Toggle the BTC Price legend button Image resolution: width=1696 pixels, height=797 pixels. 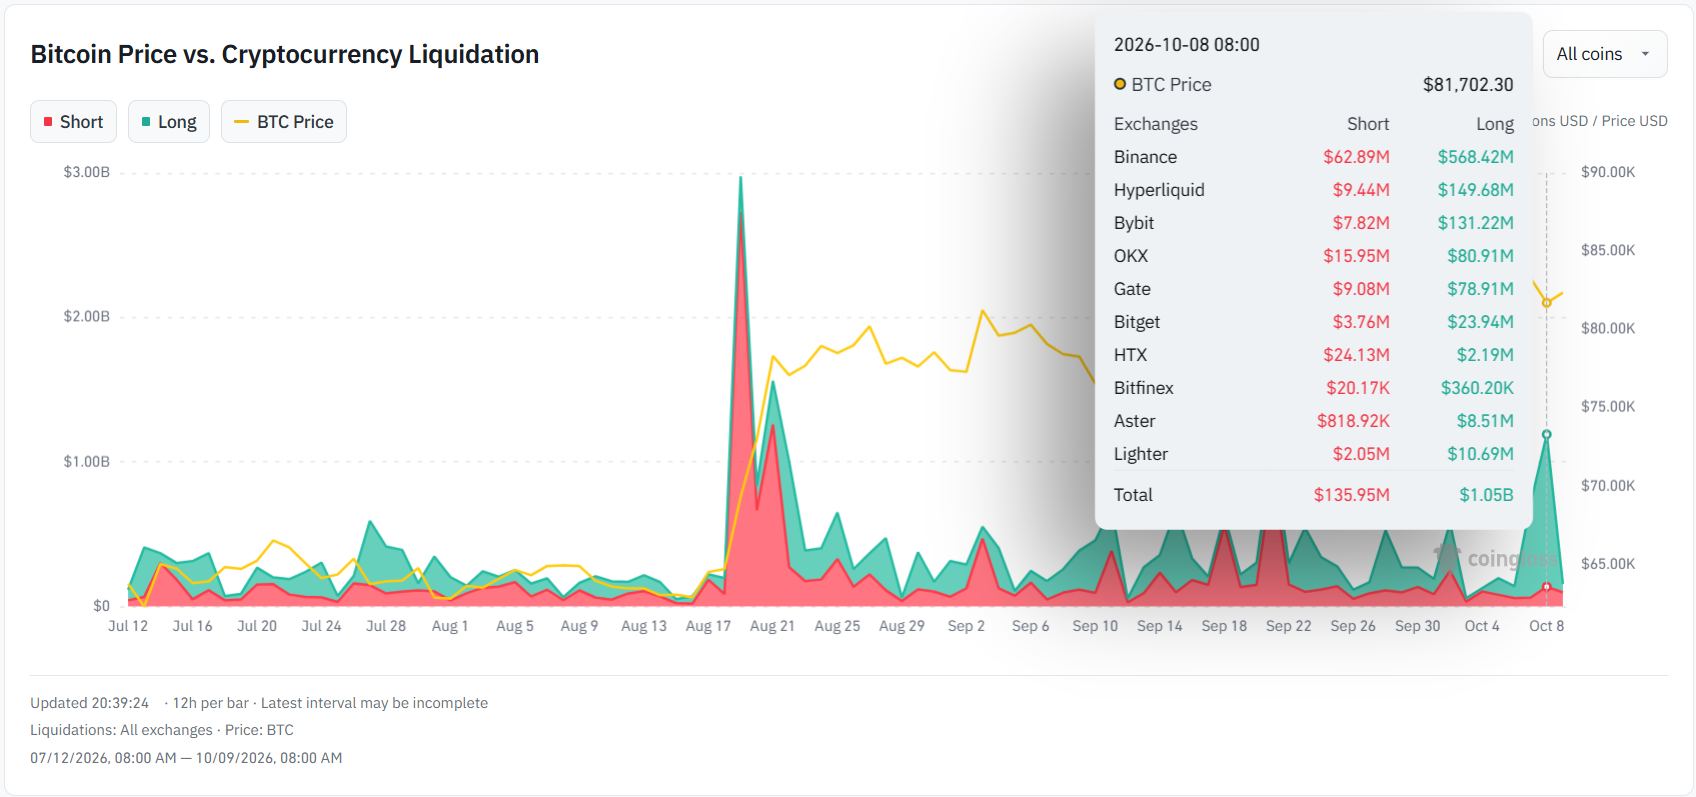click(x=284, y=122)
